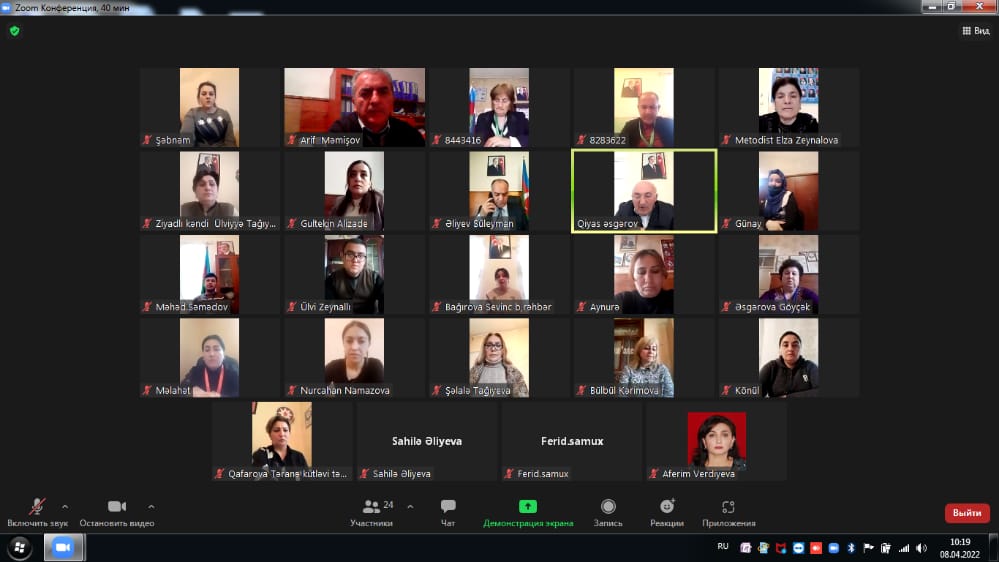Open the Windows Start menu
The width and height of the screenshot is (999, 562).
tap(20, 548)
